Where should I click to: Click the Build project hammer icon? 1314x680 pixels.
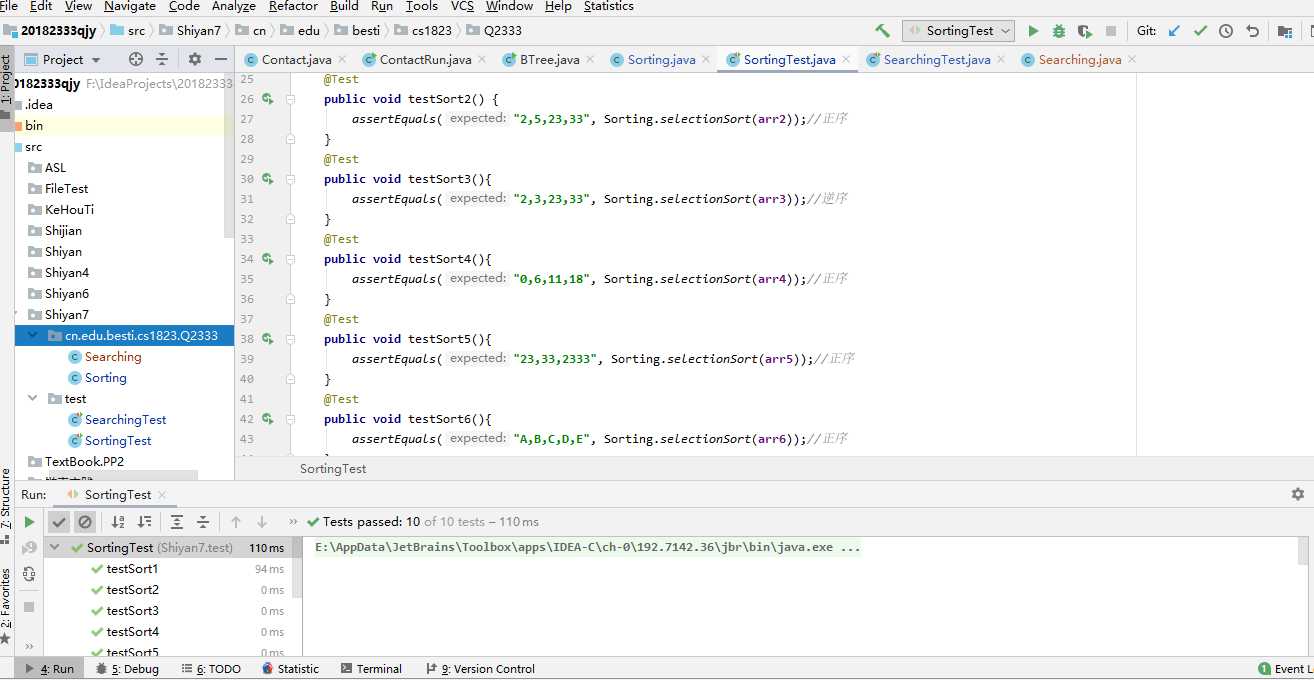(882, 31)
